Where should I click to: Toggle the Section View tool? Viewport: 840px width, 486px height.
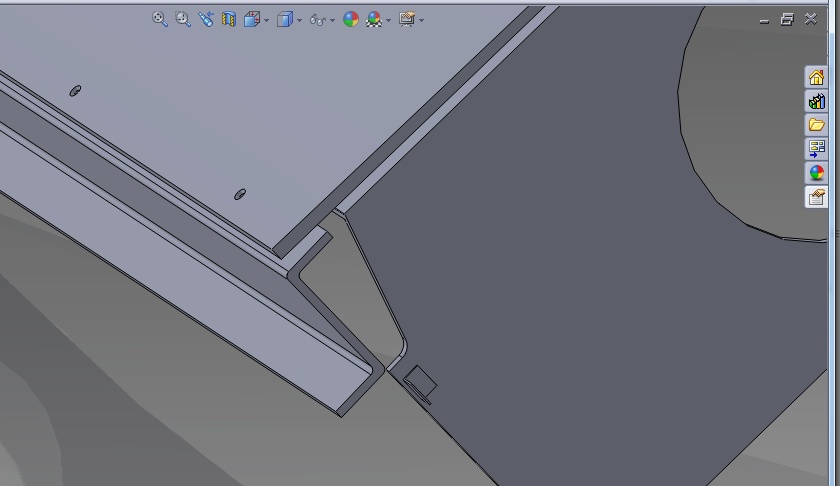point(229,19)
